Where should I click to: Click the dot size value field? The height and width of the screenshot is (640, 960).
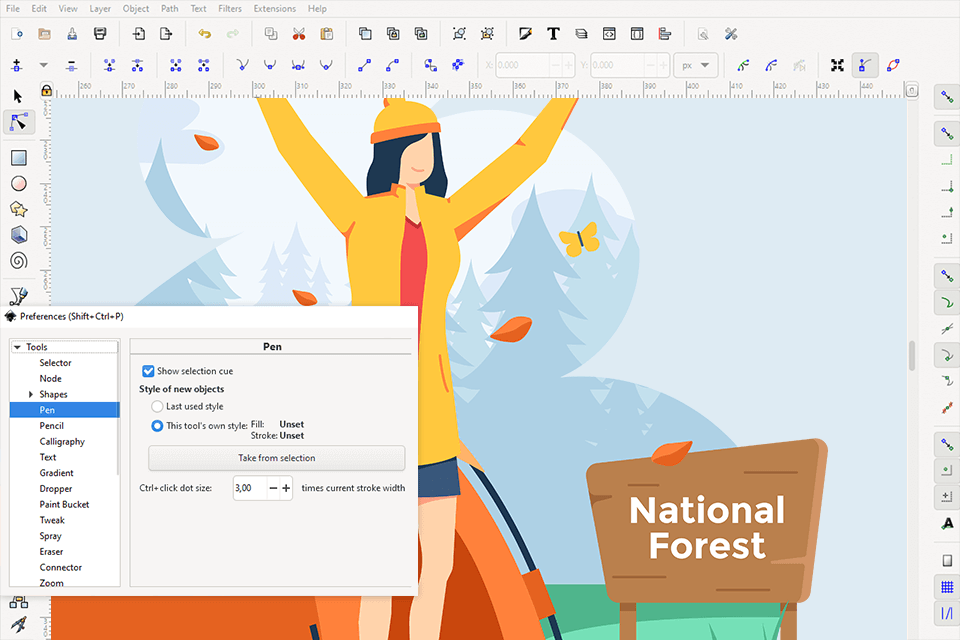250,488
